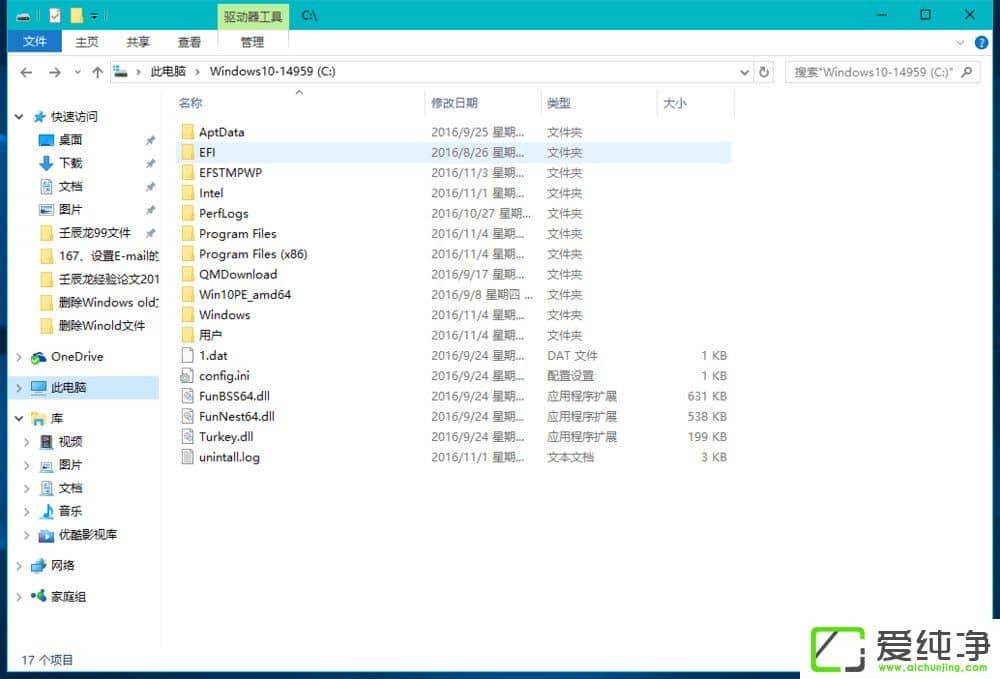Viewport: 1000px width, 679px height.
Task: Switch to the 查看 ribbon tab
Action: click(x=190, y=41)
